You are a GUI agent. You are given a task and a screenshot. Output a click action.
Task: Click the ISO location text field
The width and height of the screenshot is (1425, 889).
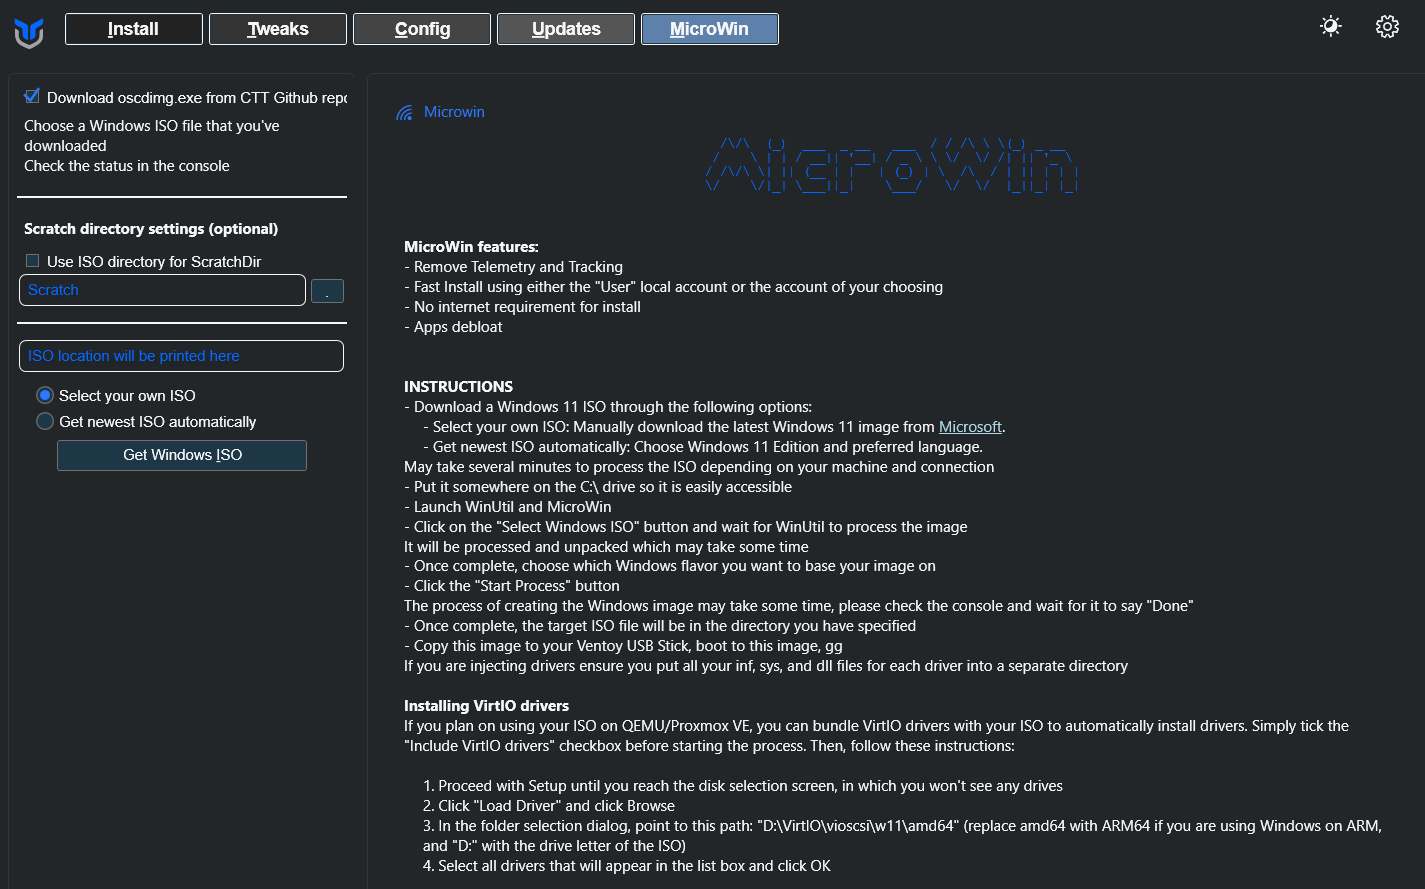pyautogui.click(x=181, y=356)
